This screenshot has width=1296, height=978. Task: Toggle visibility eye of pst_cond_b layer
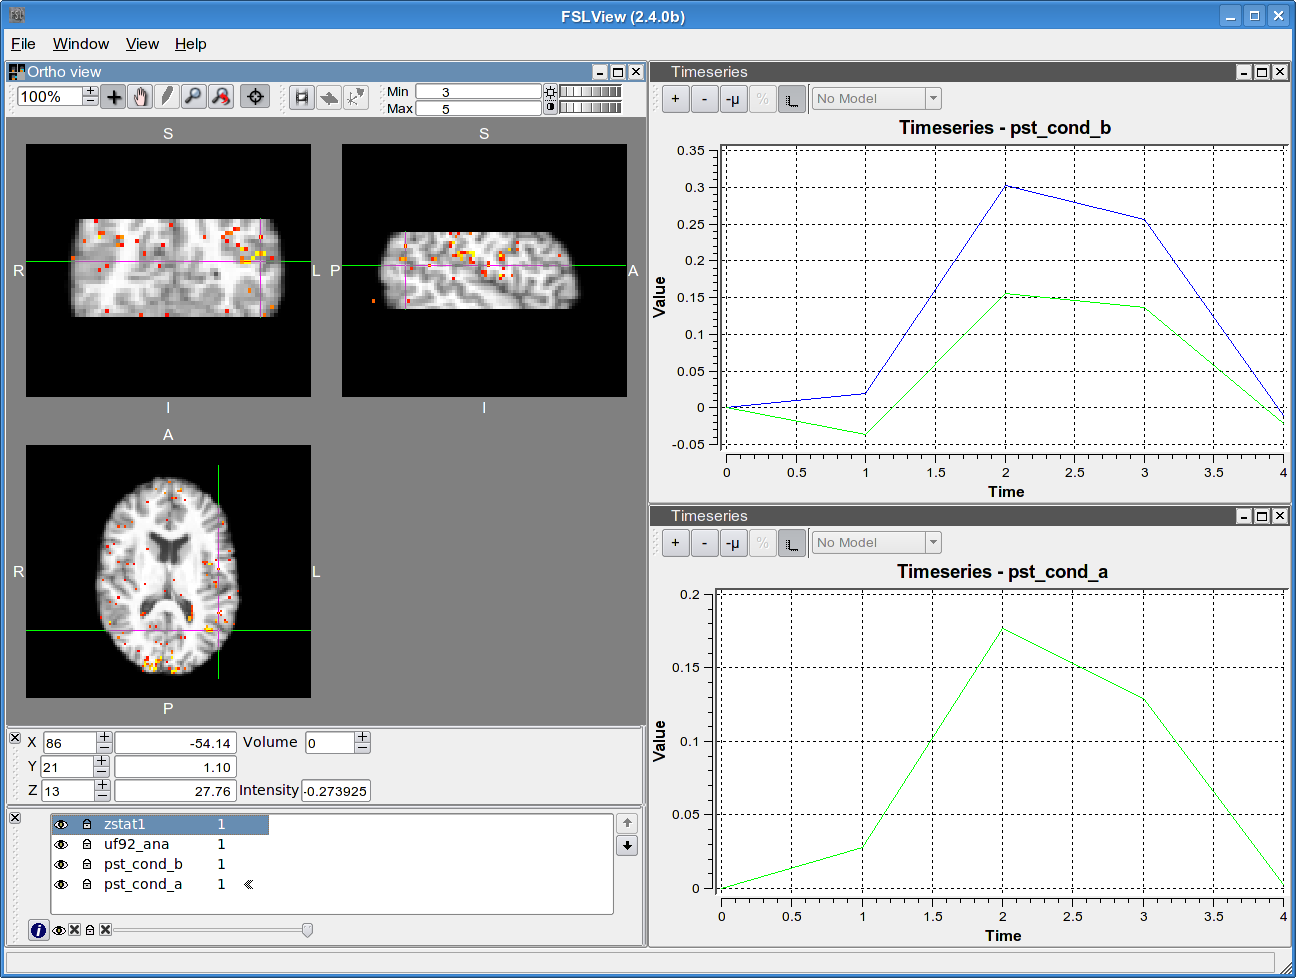pyautogui.click(x=61, y=864)
